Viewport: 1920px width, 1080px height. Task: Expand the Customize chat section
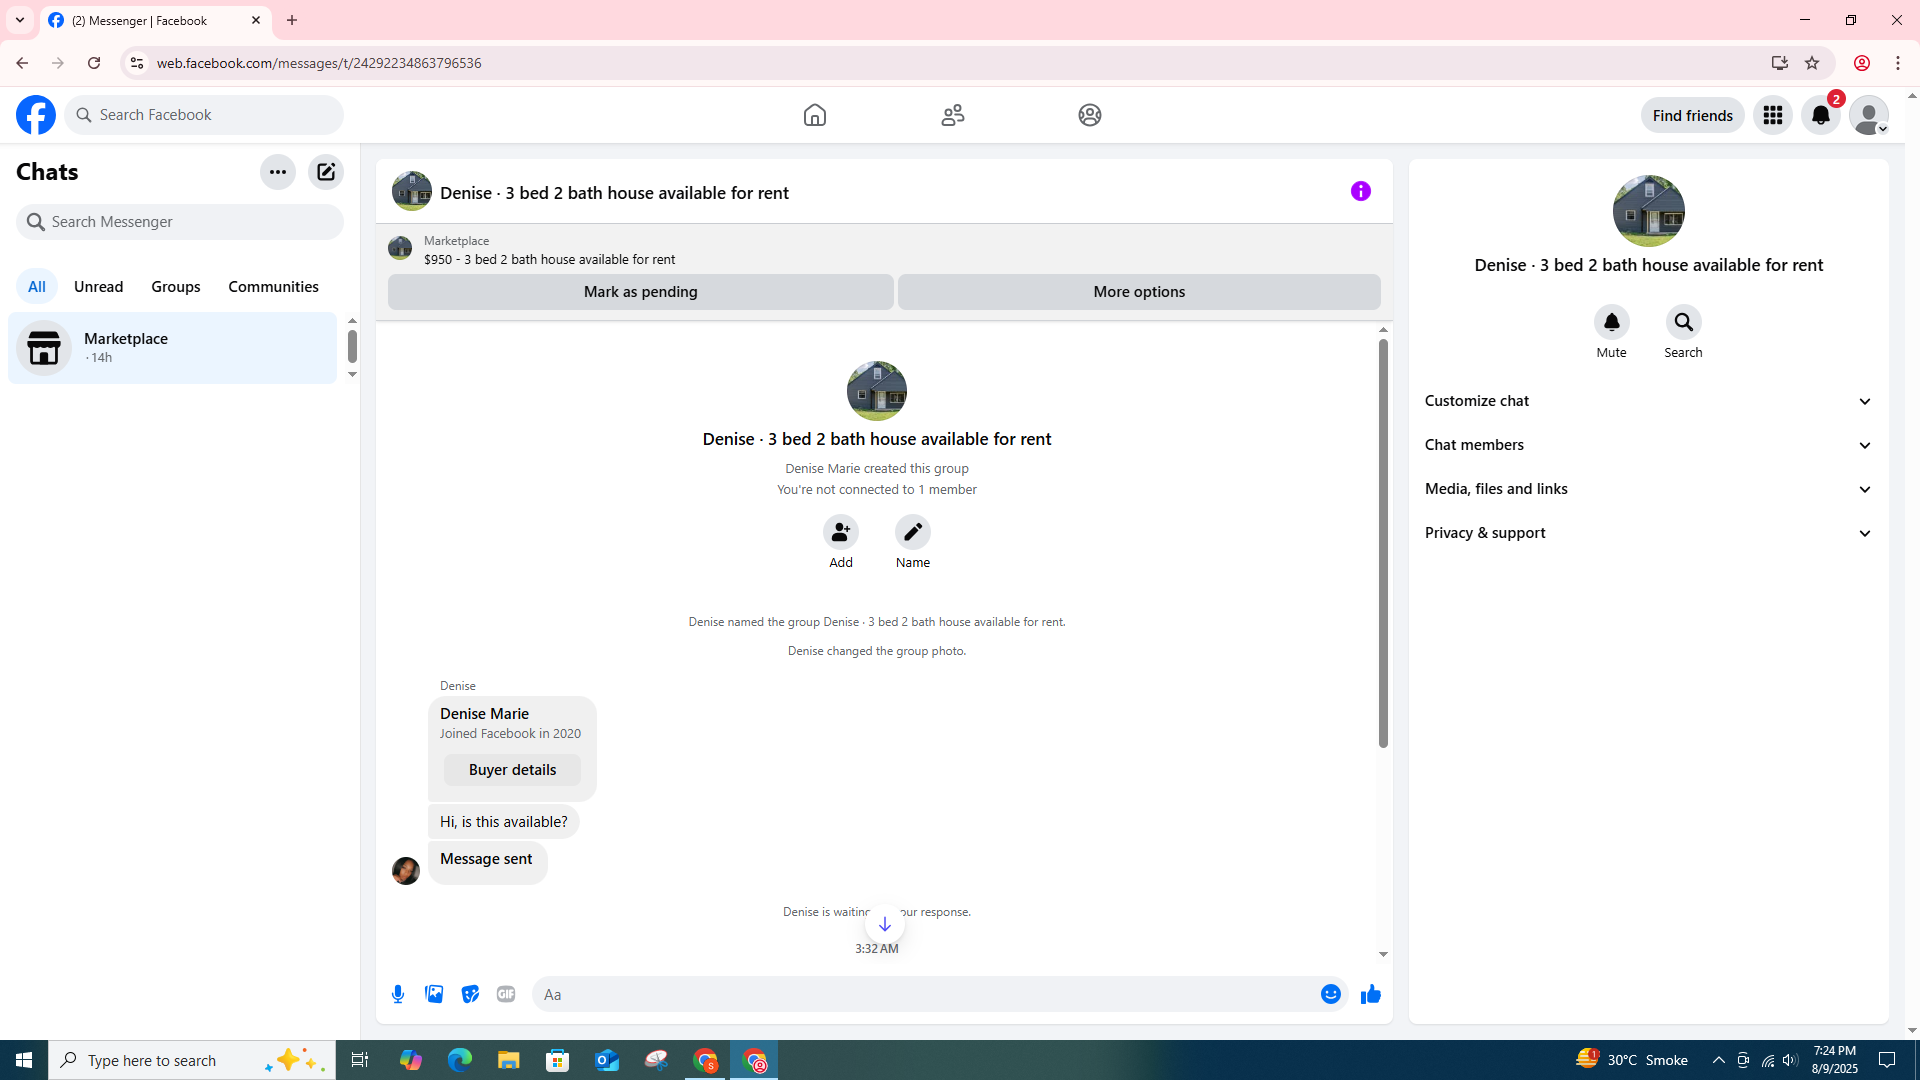click(1649, 401)
